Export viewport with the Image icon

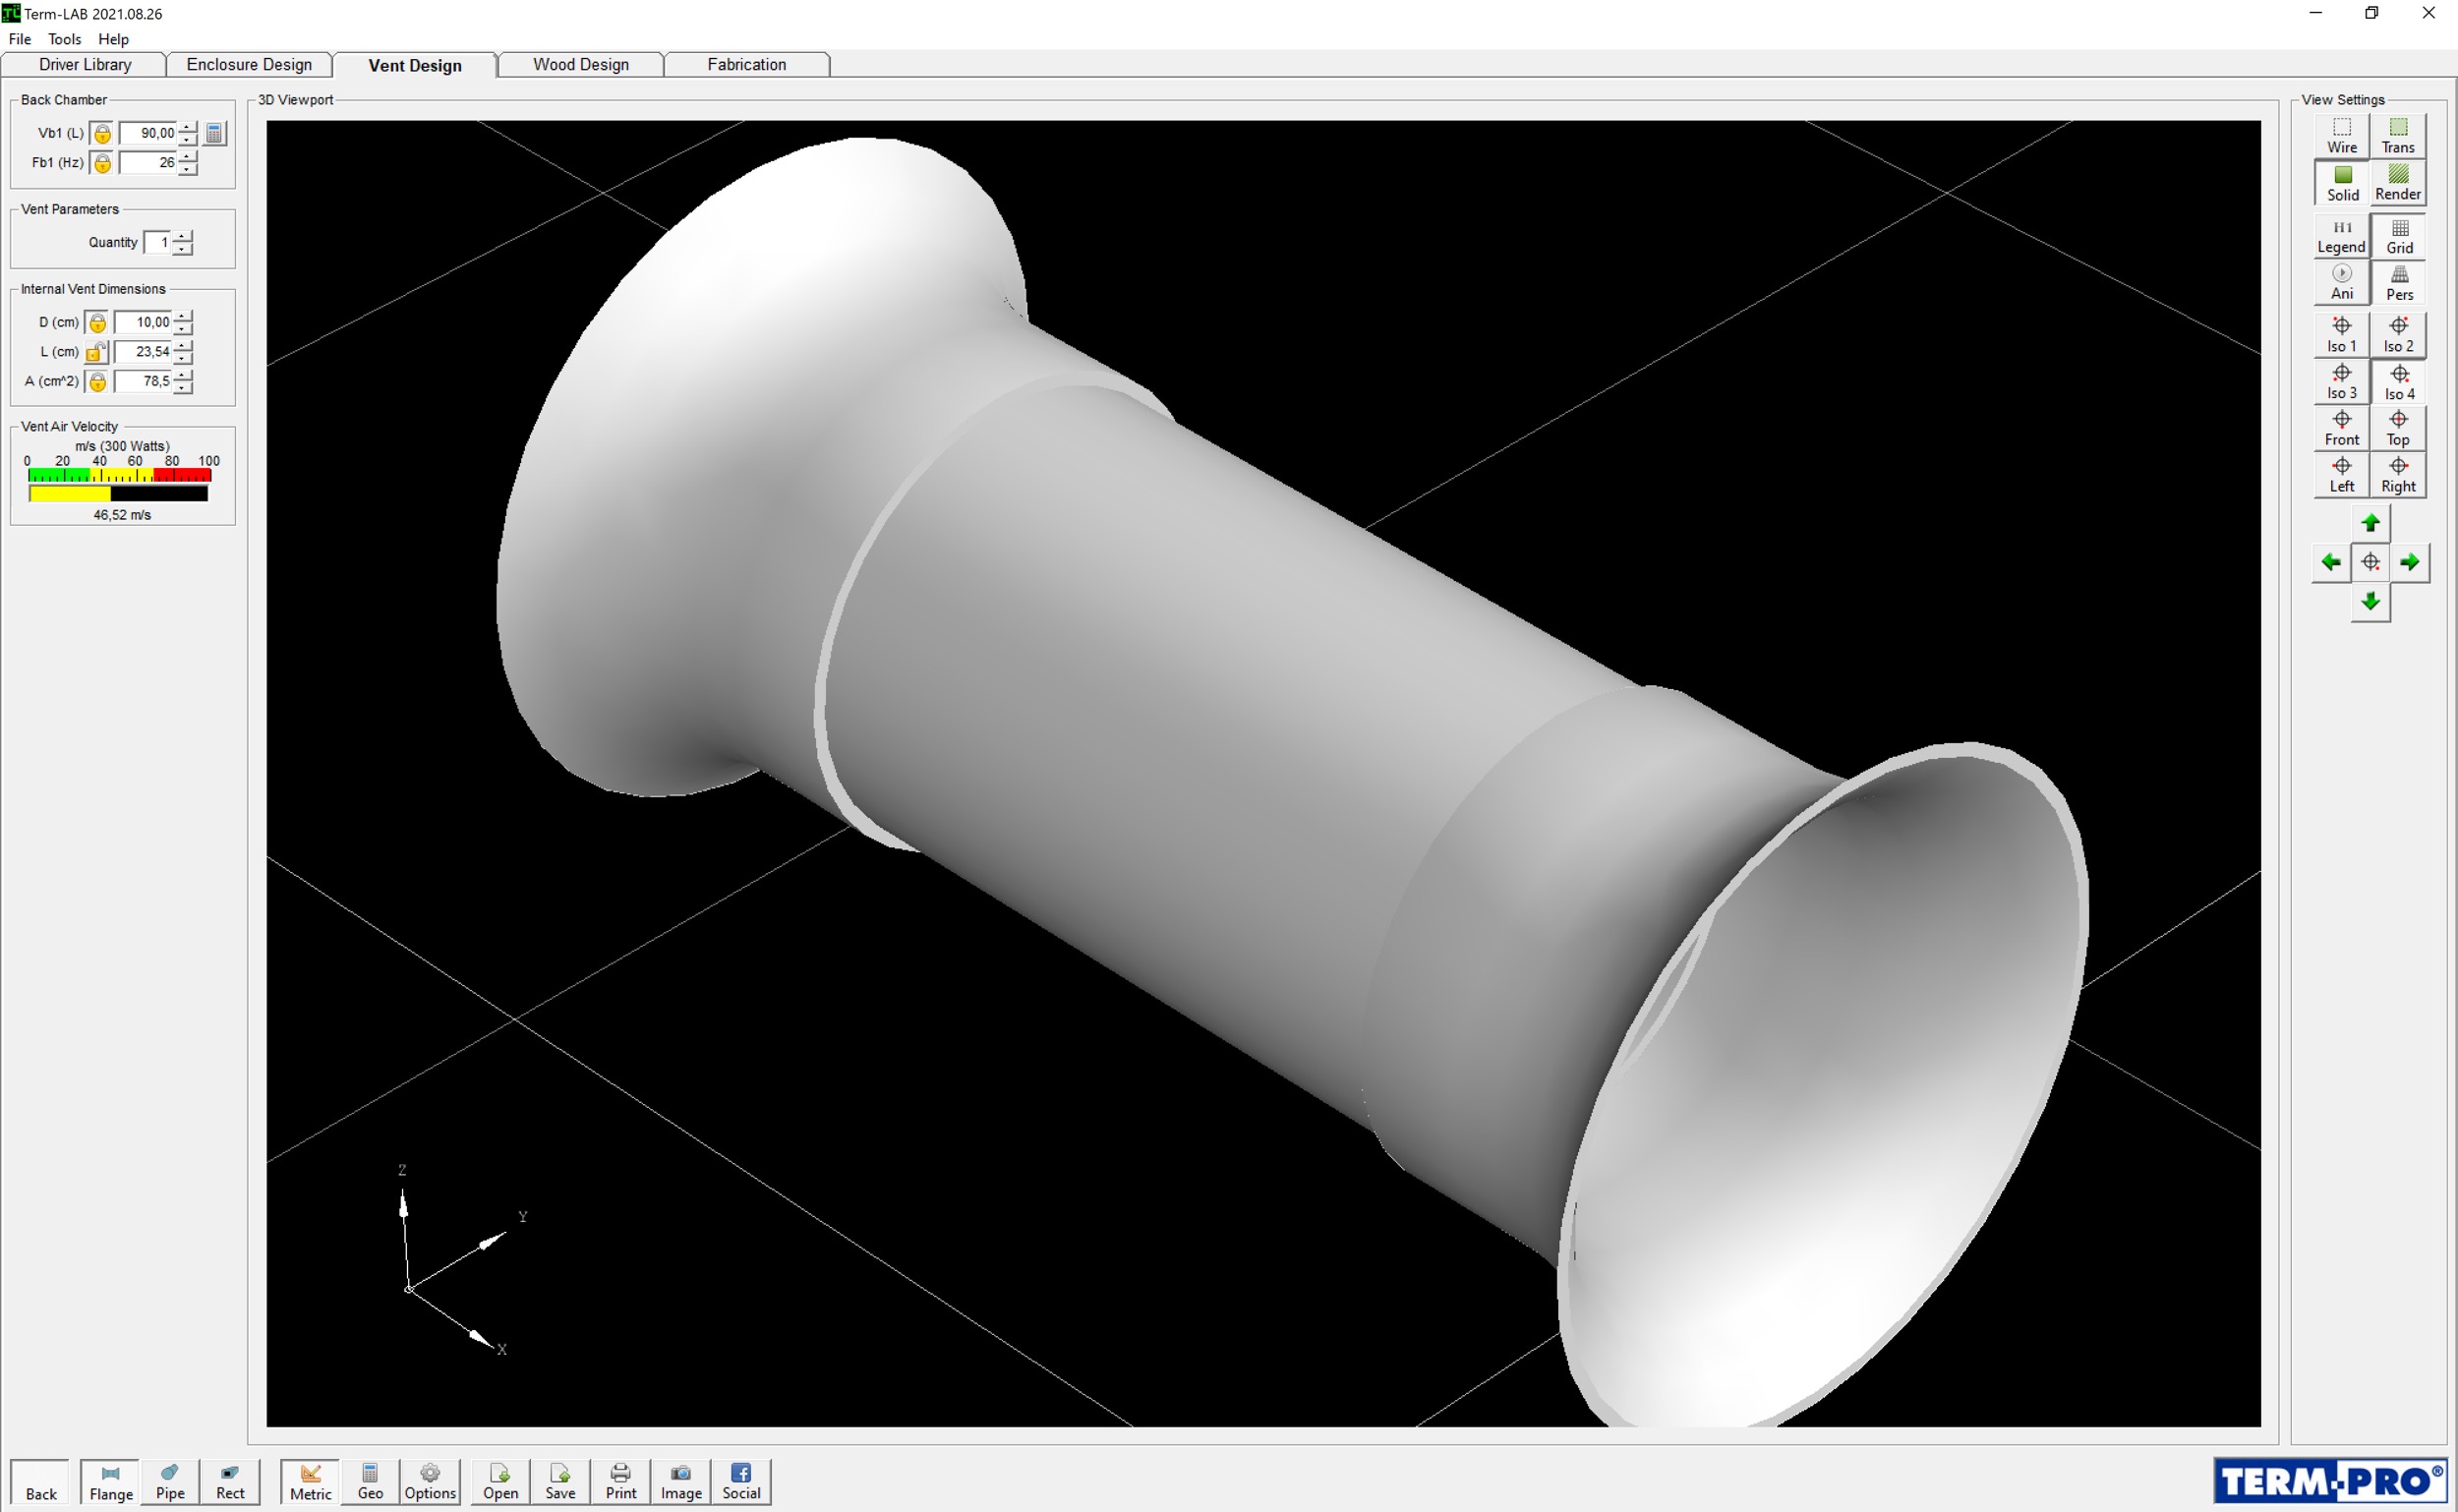(x=680, y=1481)
